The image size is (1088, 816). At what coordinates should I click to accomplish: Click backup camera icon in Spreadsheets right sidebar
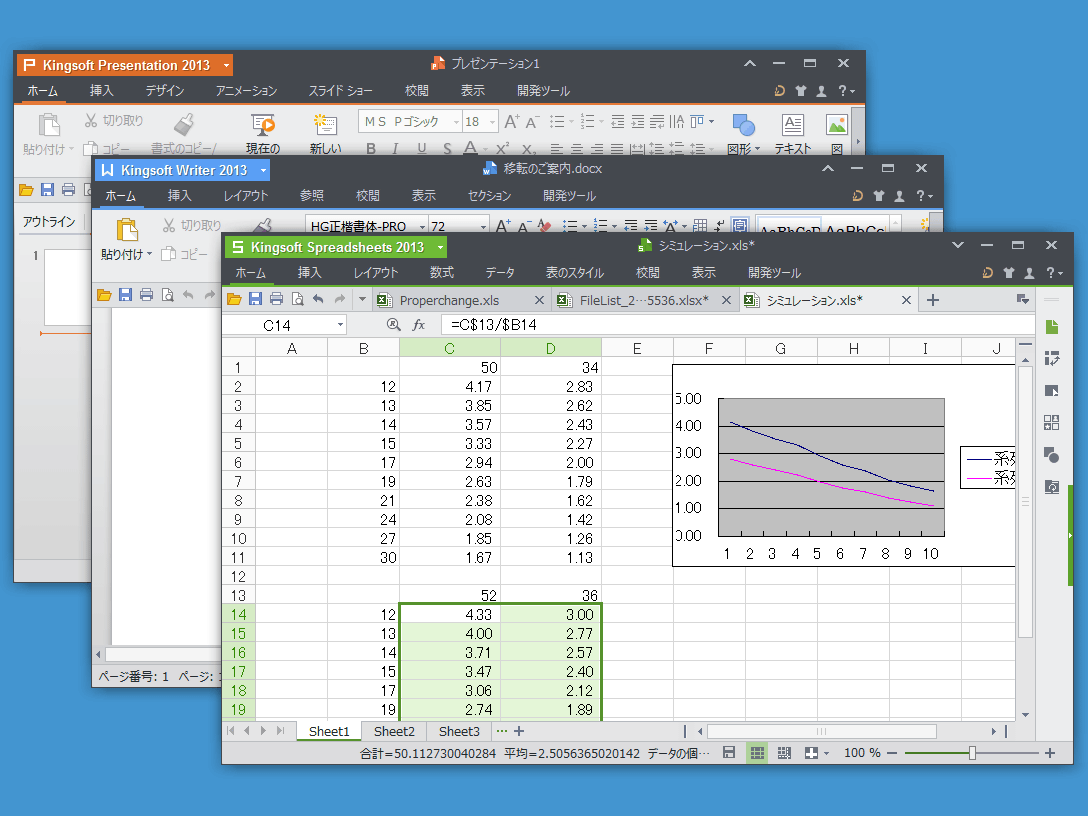click(1051, 487)
